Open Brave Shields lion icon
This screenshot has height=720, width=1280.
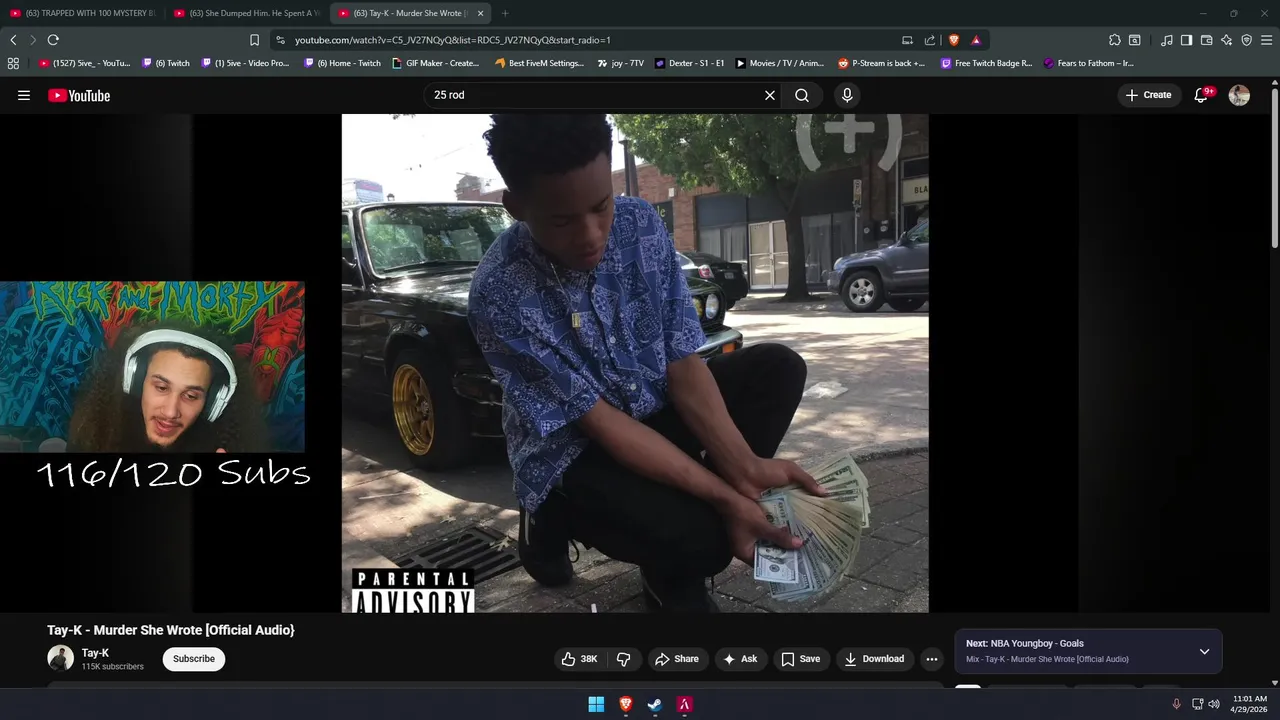coord(954,40)
